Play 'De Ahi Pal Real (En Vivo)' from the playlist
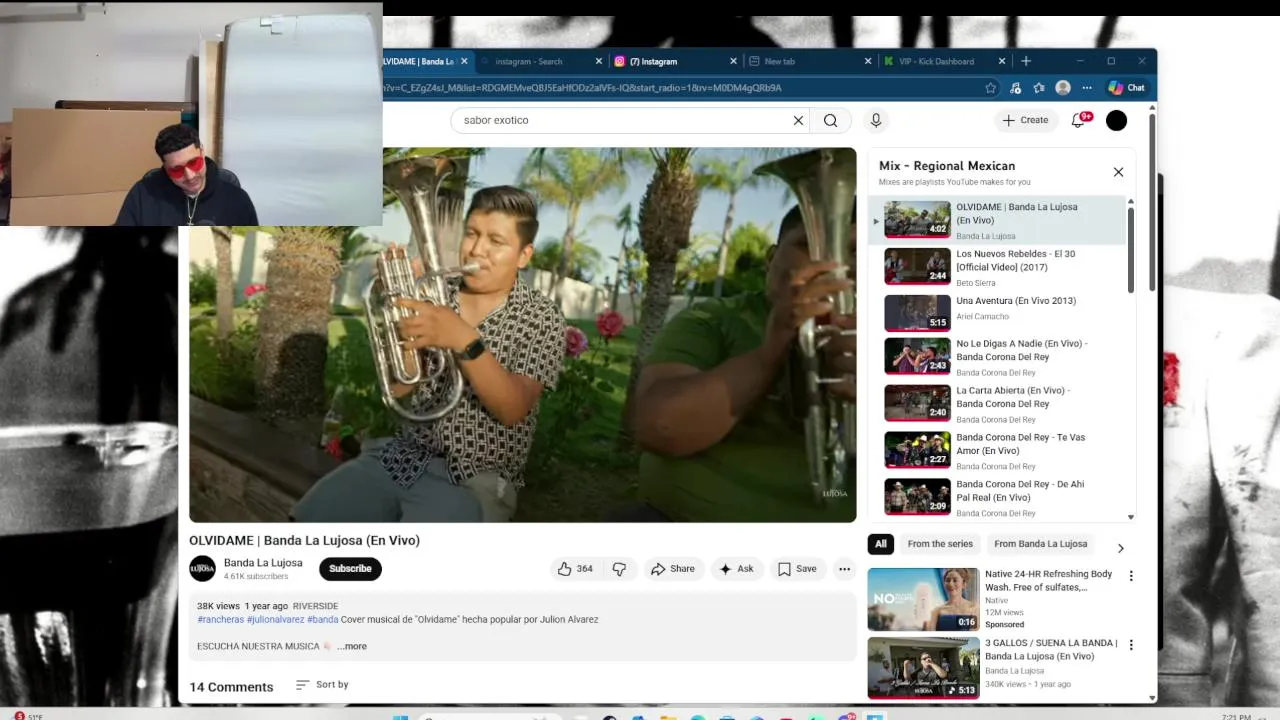Viewport: 1280px width, 720px height. [1000, 497]
